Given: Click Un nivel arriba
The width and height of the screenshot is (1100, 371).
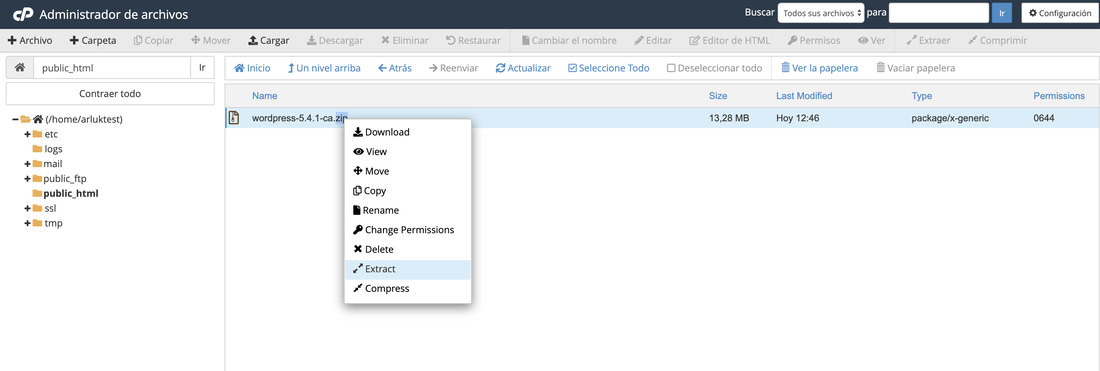Looking at the screenshot, I should 324,68.
